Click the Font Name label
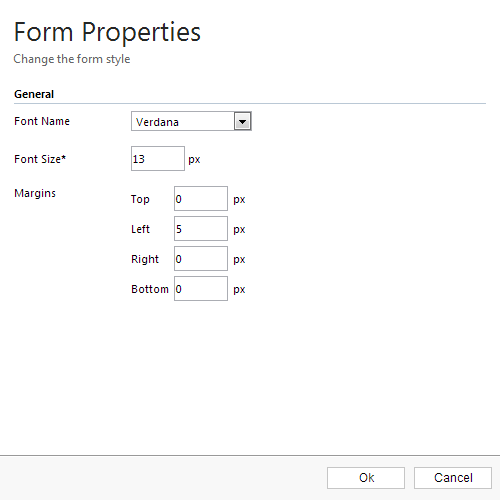The width and height of the screenshot is (500, 500). pyautogui.click(x=42, y=121)
